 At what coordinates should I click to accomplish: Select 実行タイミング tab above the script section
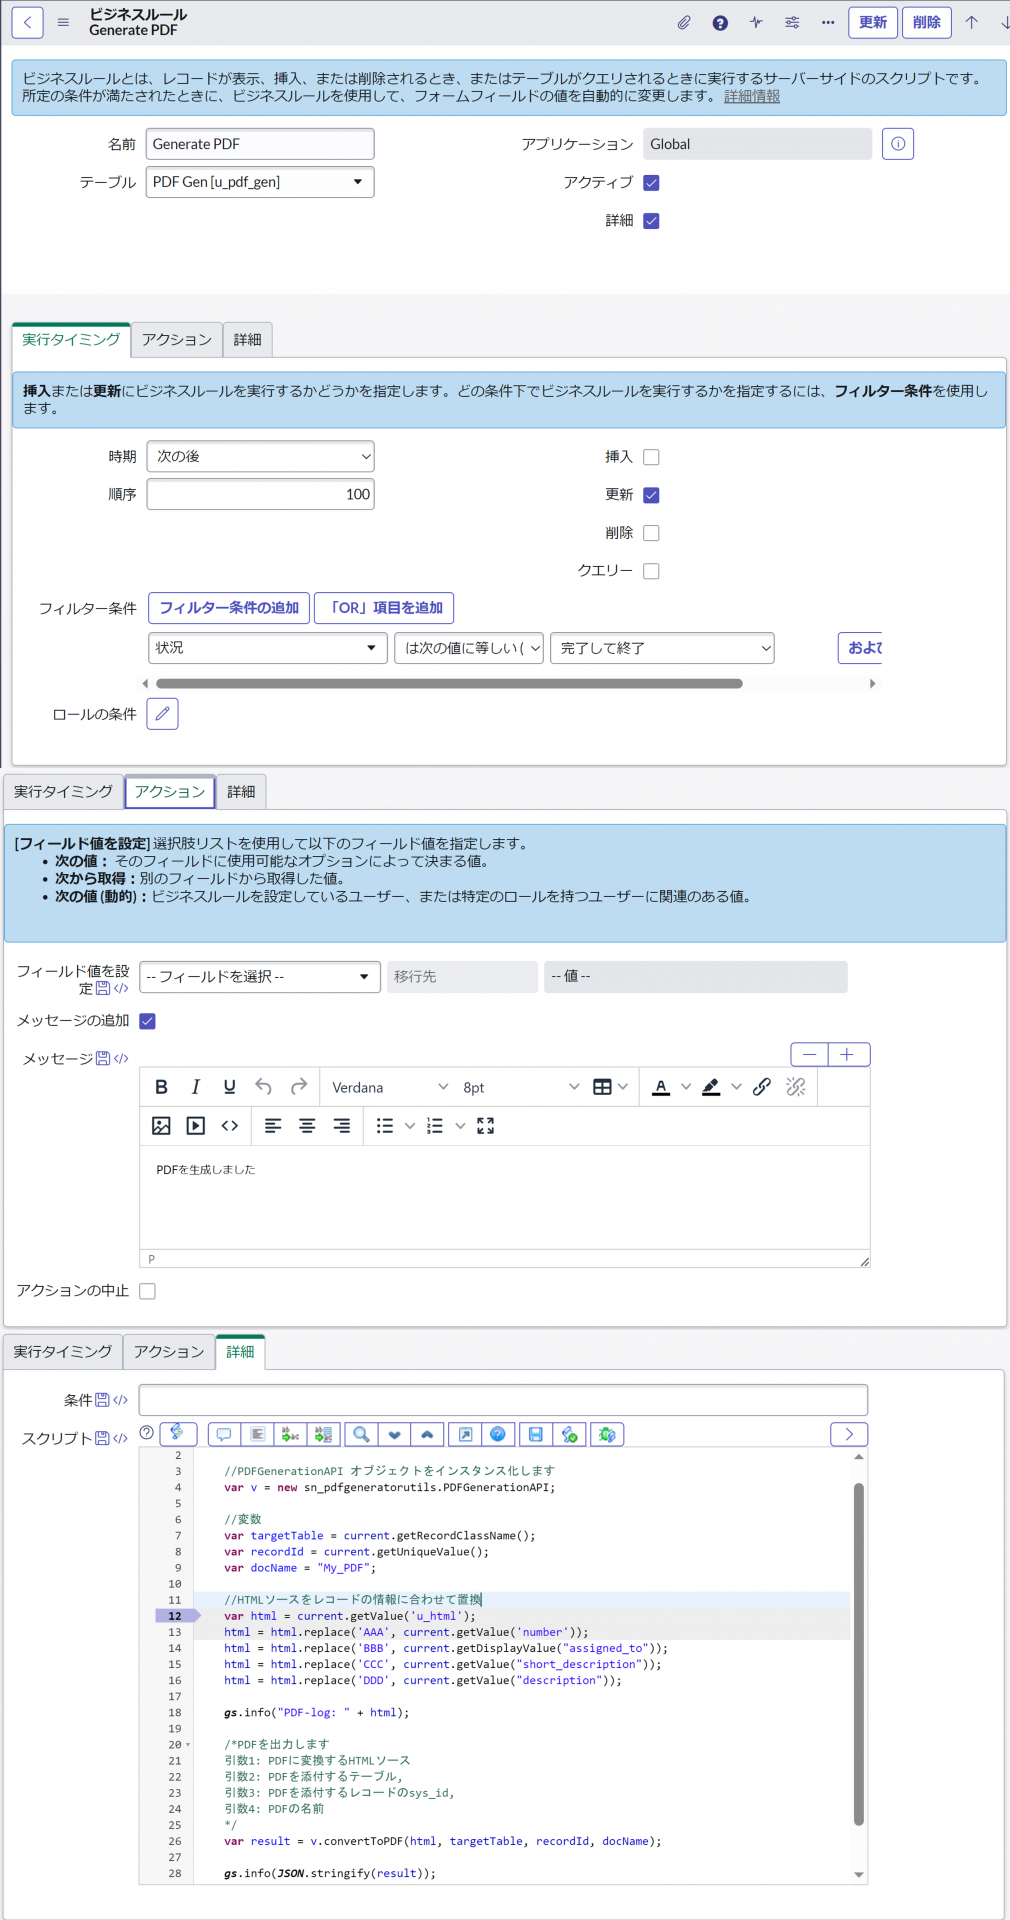coord(63,1352)
